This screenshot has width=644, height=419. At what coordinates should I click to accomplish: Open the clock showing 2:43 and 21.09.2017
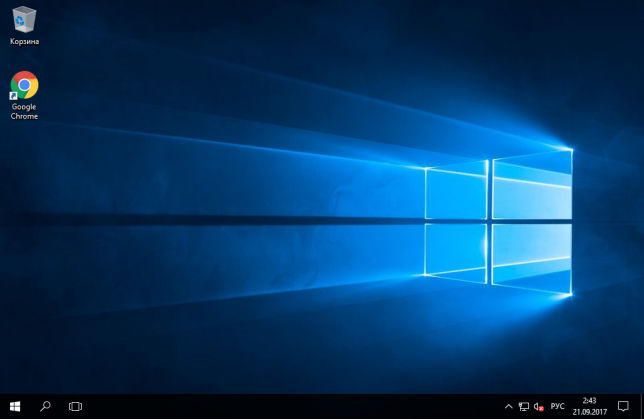coord(589,406)
